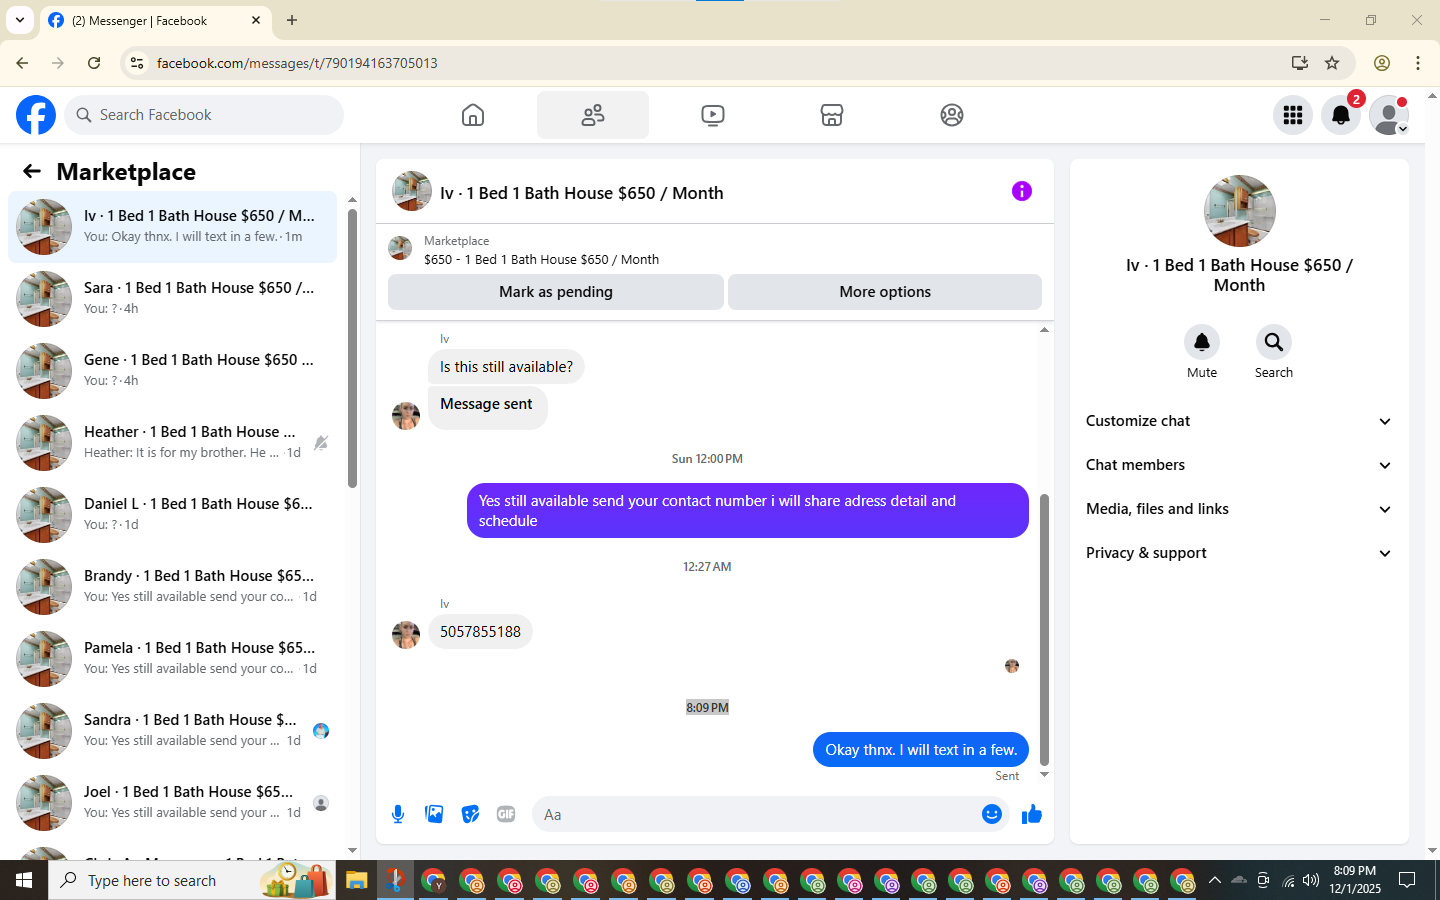This screenshot has height=900, width=1440.
Task: Open the emoji picker
Action: pos(992,814)
